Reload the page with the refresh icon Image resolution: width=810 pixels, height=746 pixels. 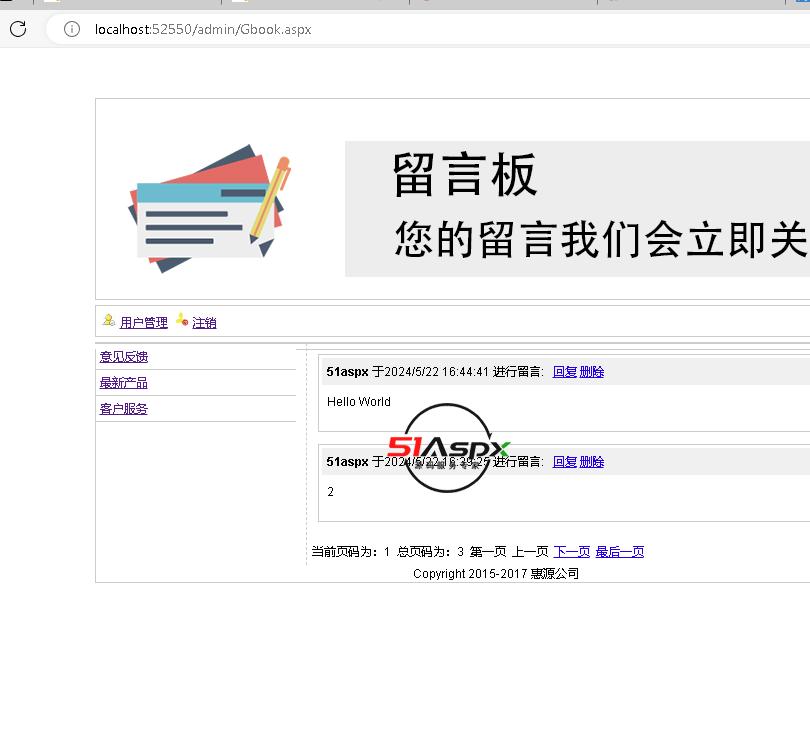click(18, 29)
